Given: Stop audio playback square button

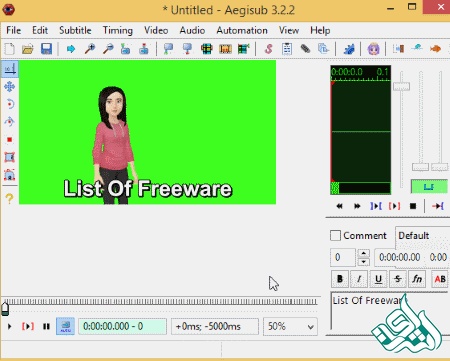Looking at the screenshot, I should [413, 206].
